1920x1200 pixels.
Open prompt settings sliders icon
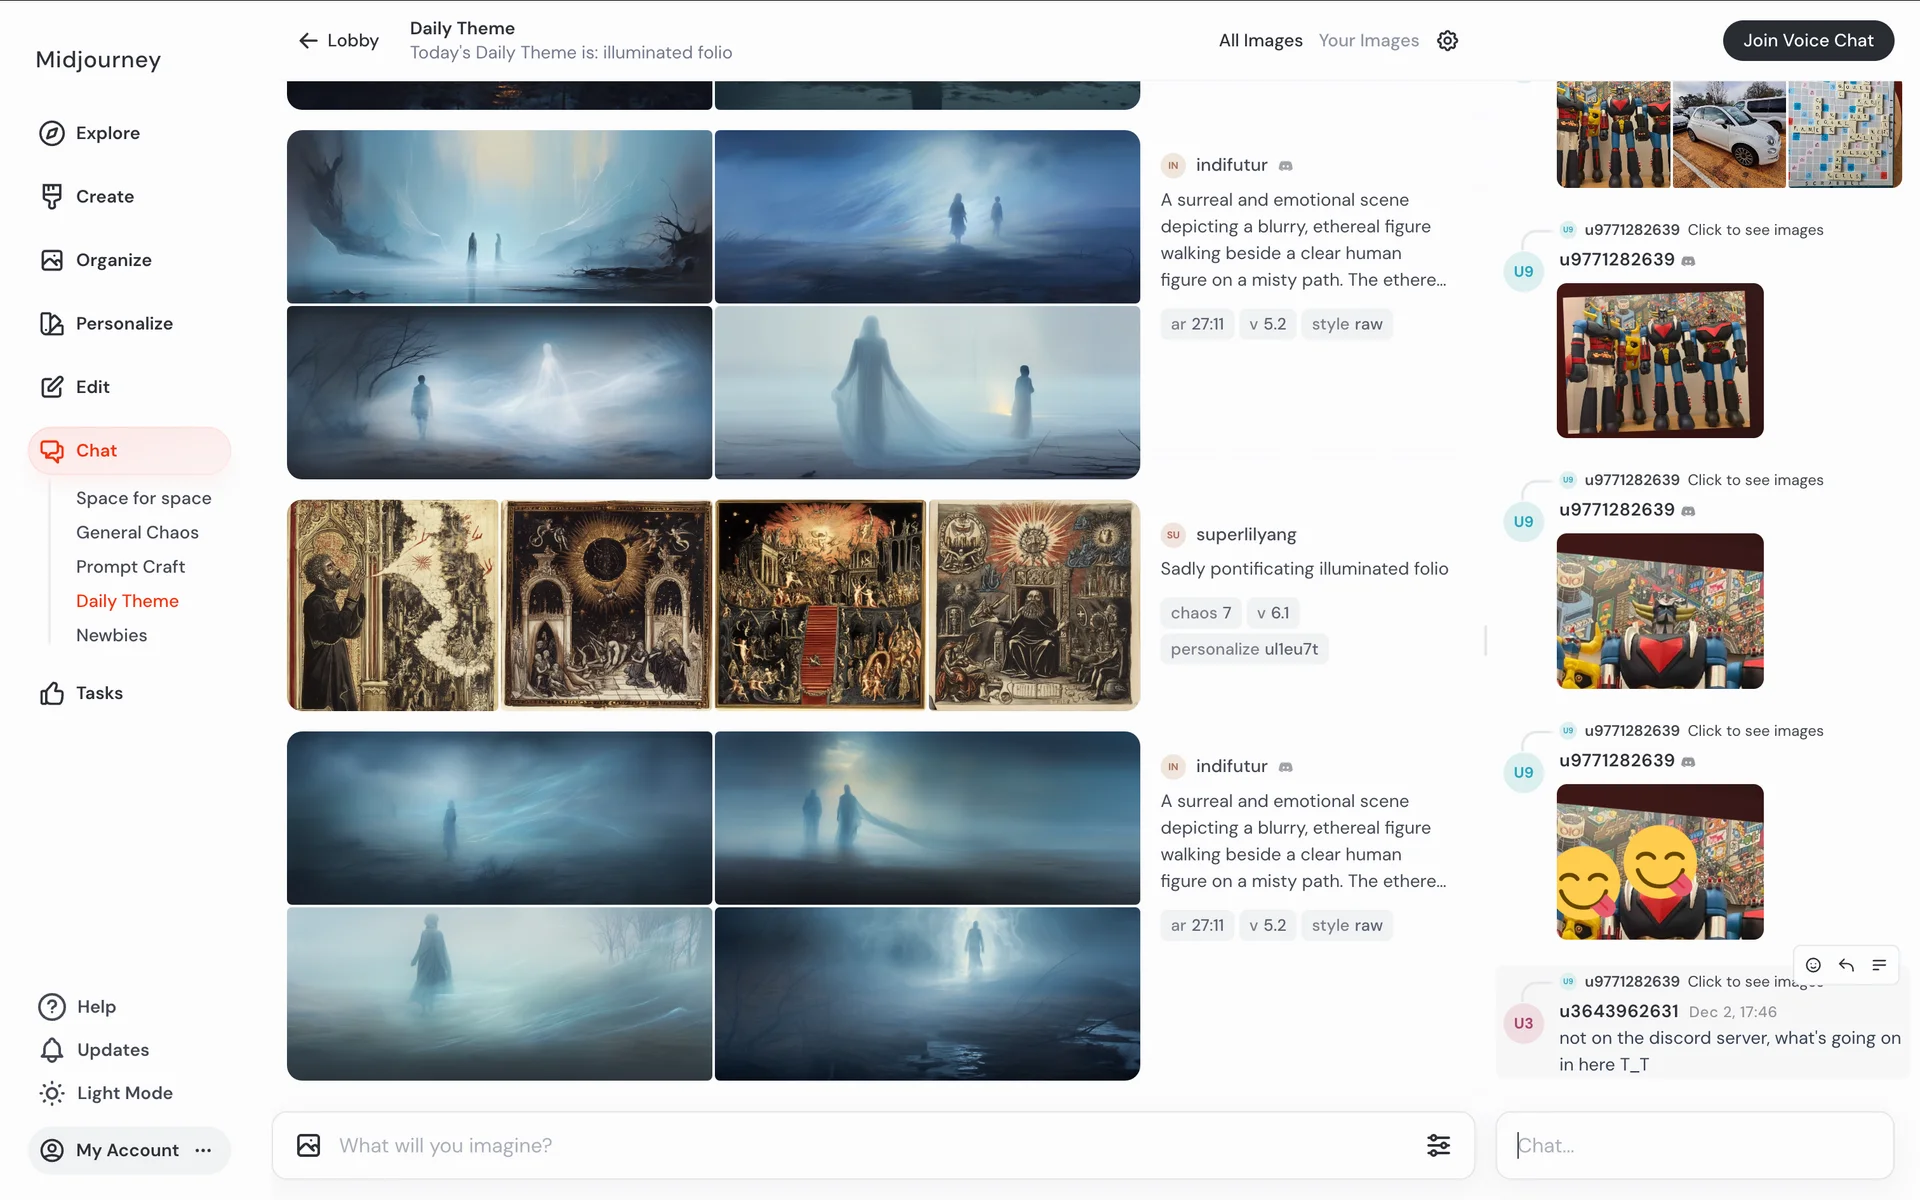coord(1438,1145)
